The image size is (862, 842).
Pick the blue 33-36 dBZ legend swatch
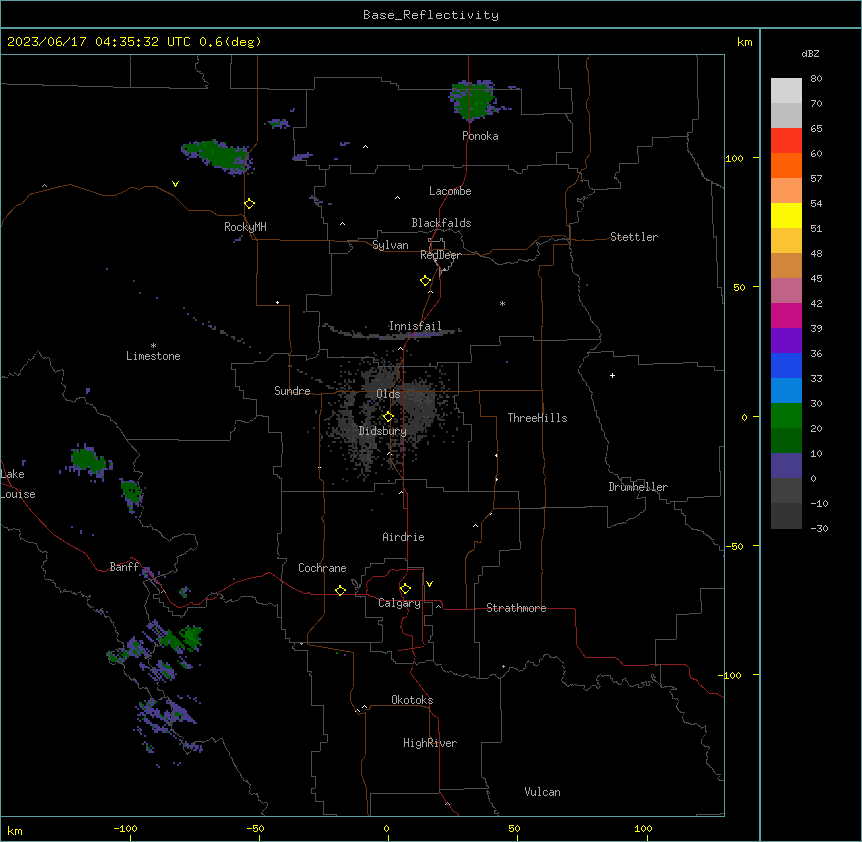pos(786,365)
